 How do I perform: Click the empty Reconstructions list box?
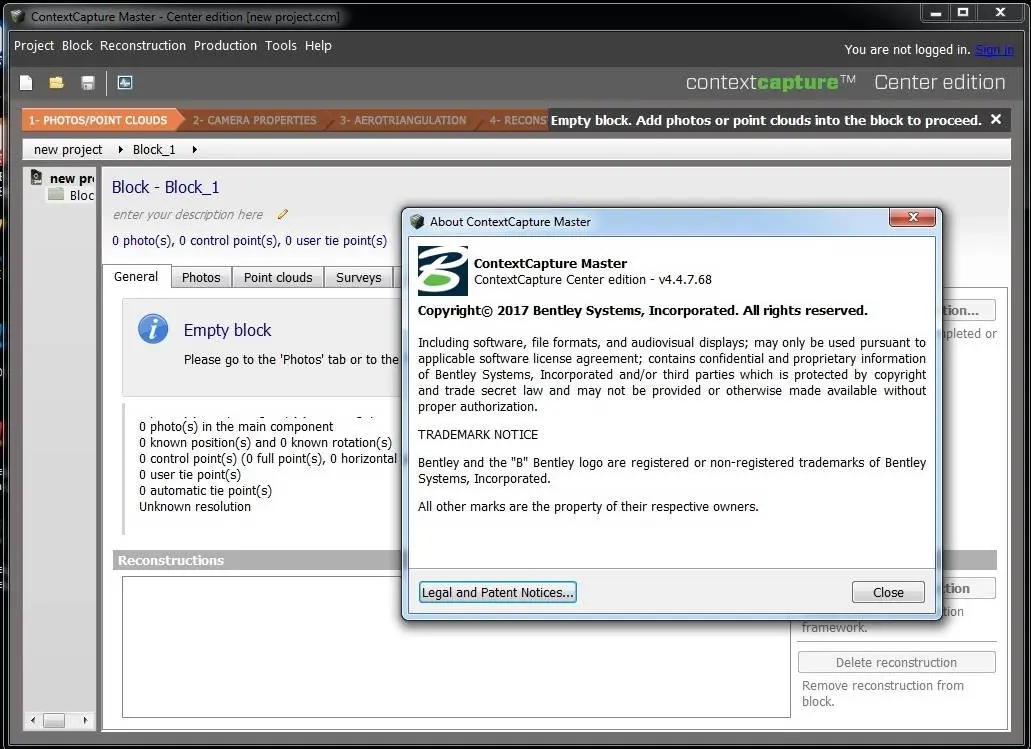[456, 647]
